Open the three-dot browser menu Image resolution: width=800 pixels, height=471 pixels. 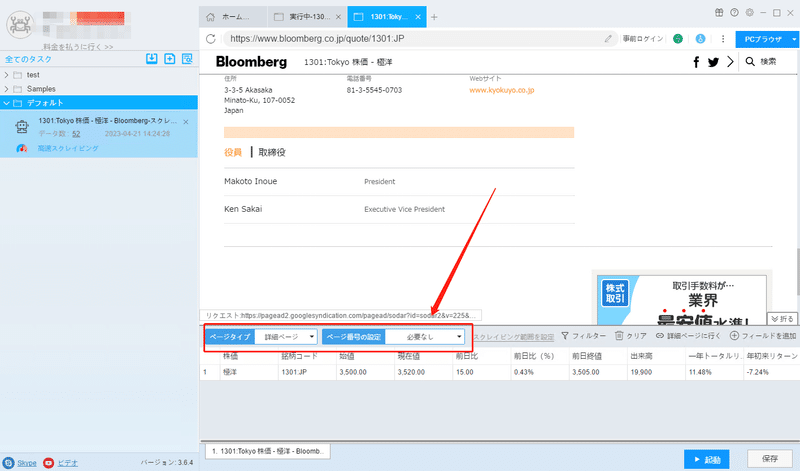point(723,39)
